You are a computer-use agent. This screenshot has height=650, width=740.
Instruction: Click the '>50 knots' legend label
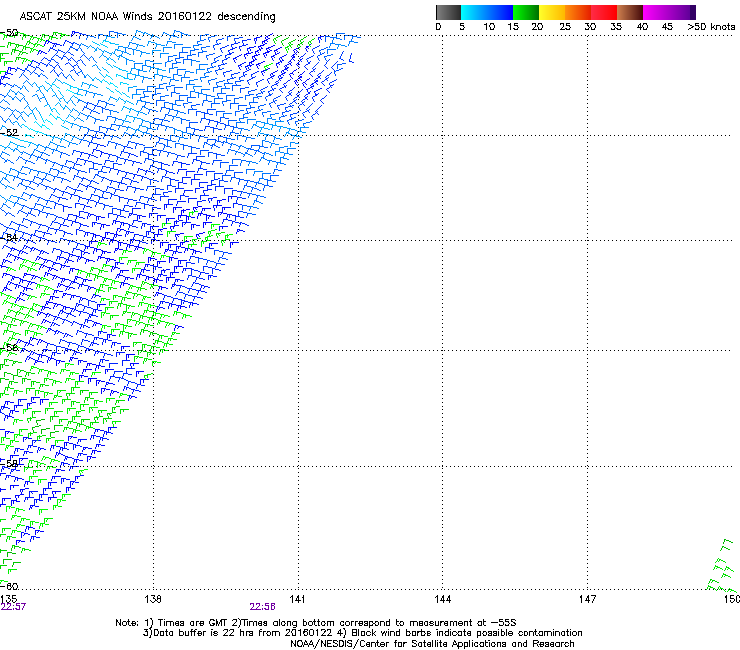pos(711,27)
